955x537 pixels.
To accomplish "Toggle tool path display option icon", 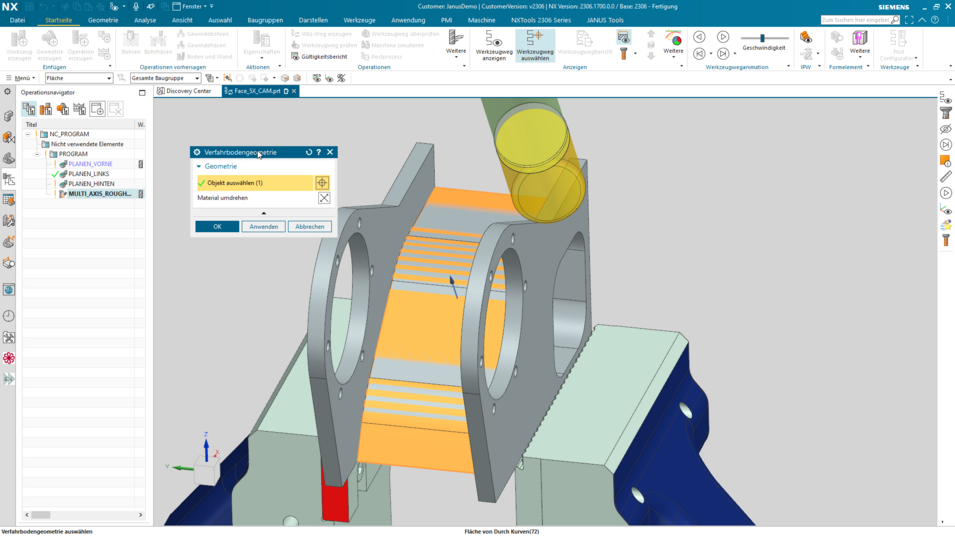I will pos(623,38).
